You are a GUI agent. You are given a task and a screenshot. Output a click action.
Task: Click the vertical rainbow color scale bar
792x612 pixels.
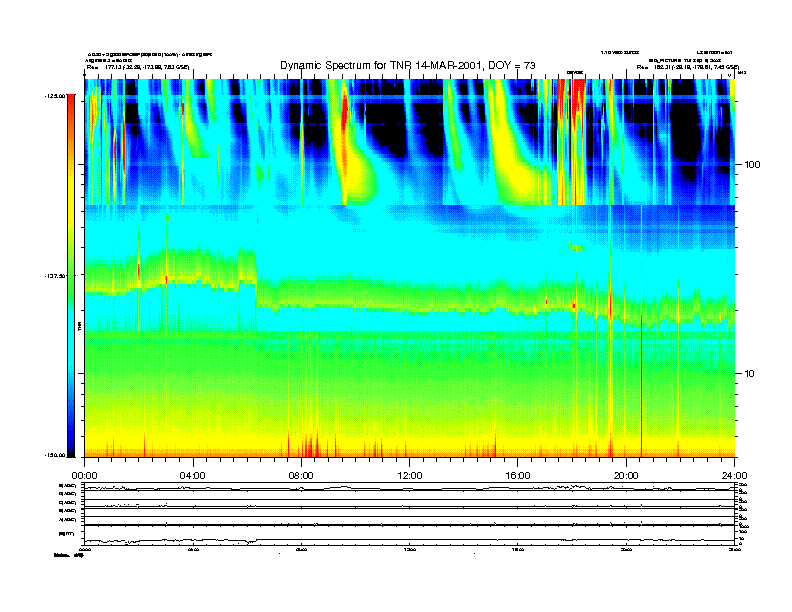(x=71, y=276)
